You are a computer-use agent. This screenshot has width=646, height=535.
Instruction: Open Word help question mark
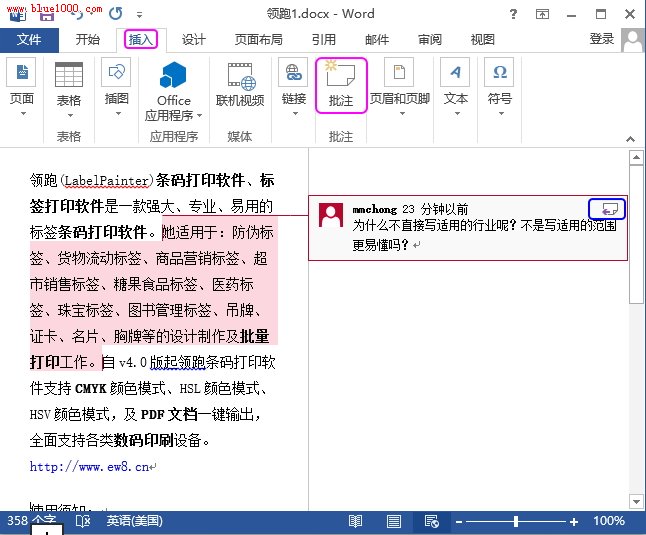[x=513, y=14]
